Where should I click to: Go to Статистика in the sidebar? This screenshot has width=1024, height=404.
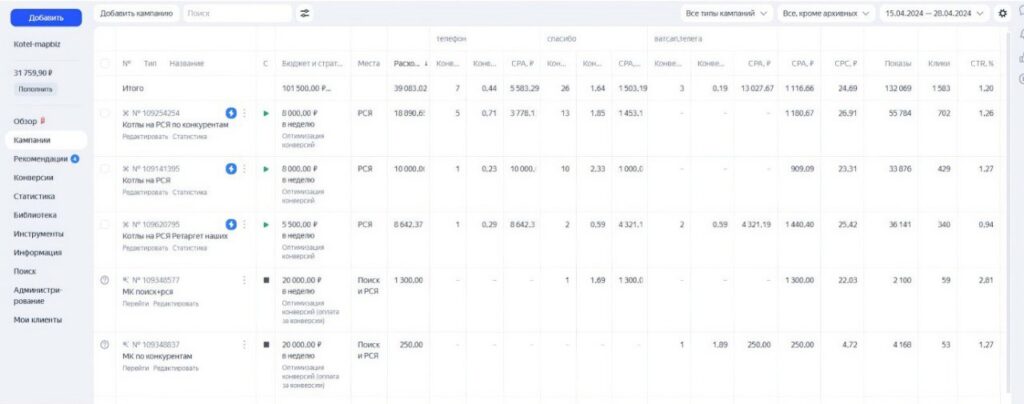[34, 196]
